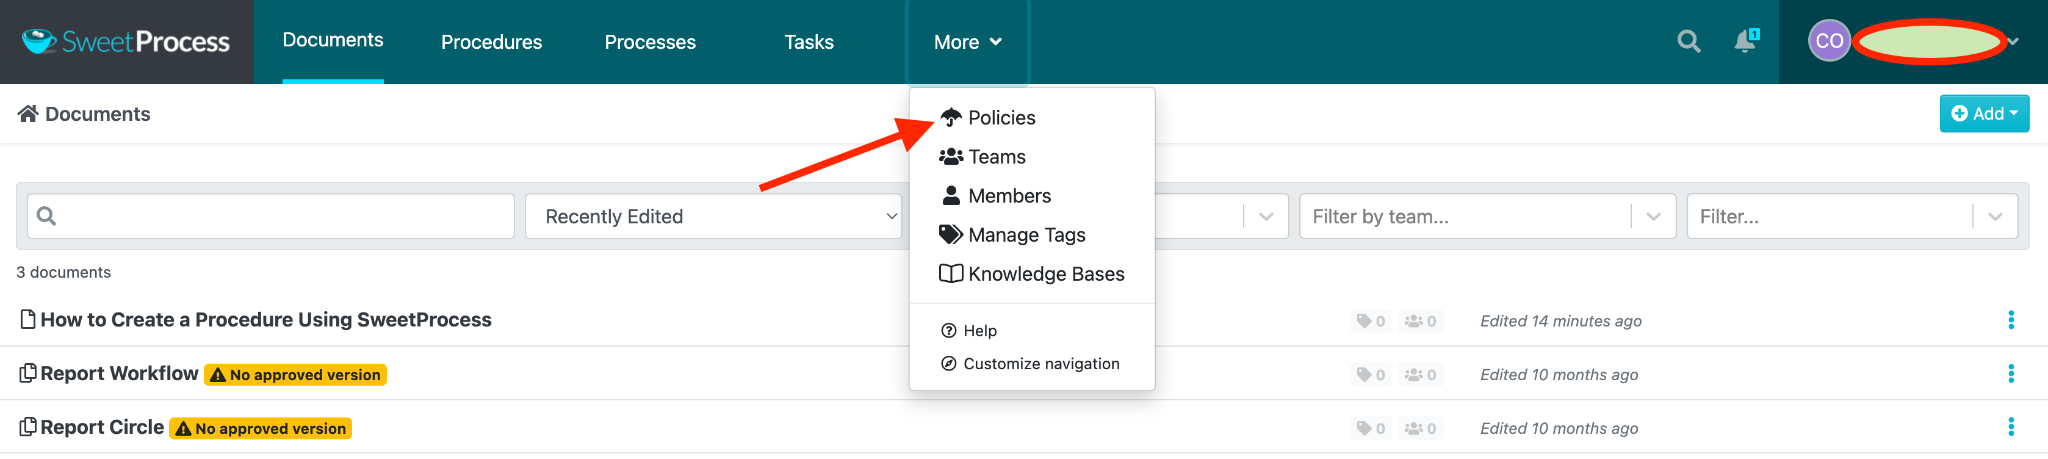Open the Report Workflow document
Screen dimensions: 2048x459
(x=119, y=374)
